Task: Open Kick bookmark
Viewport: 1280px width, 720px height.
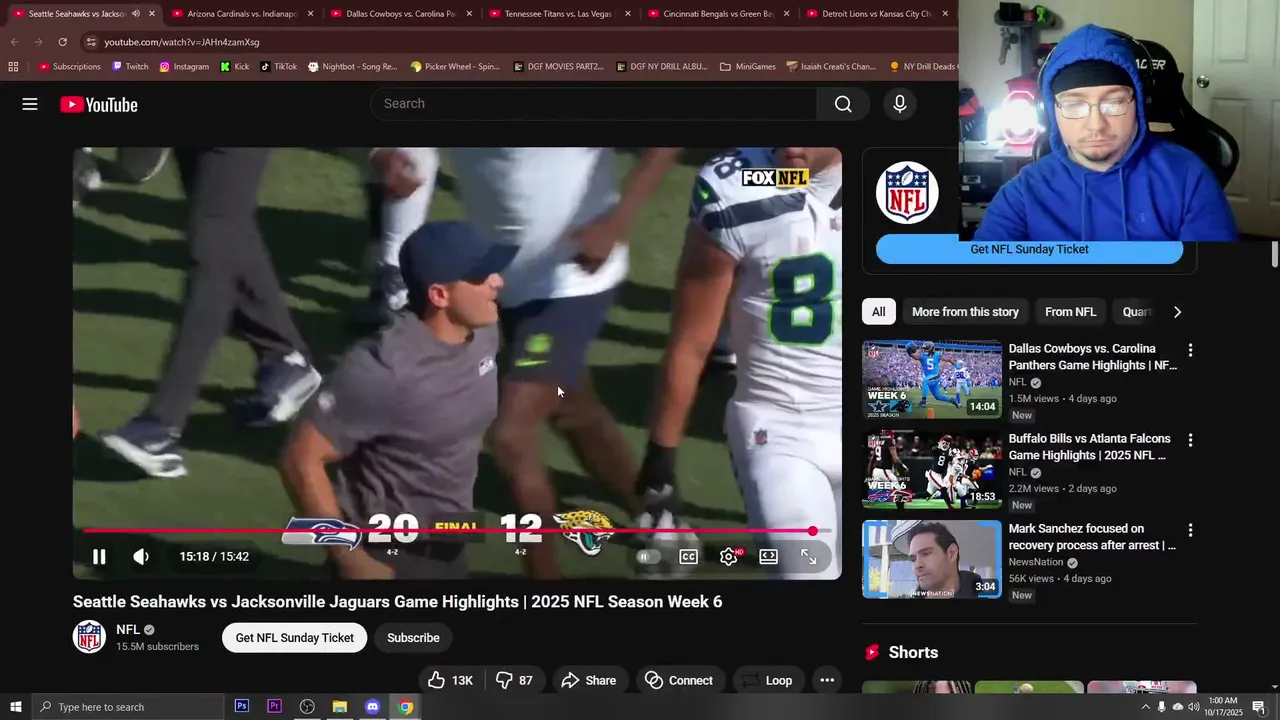Action: [x=235, y=67]
